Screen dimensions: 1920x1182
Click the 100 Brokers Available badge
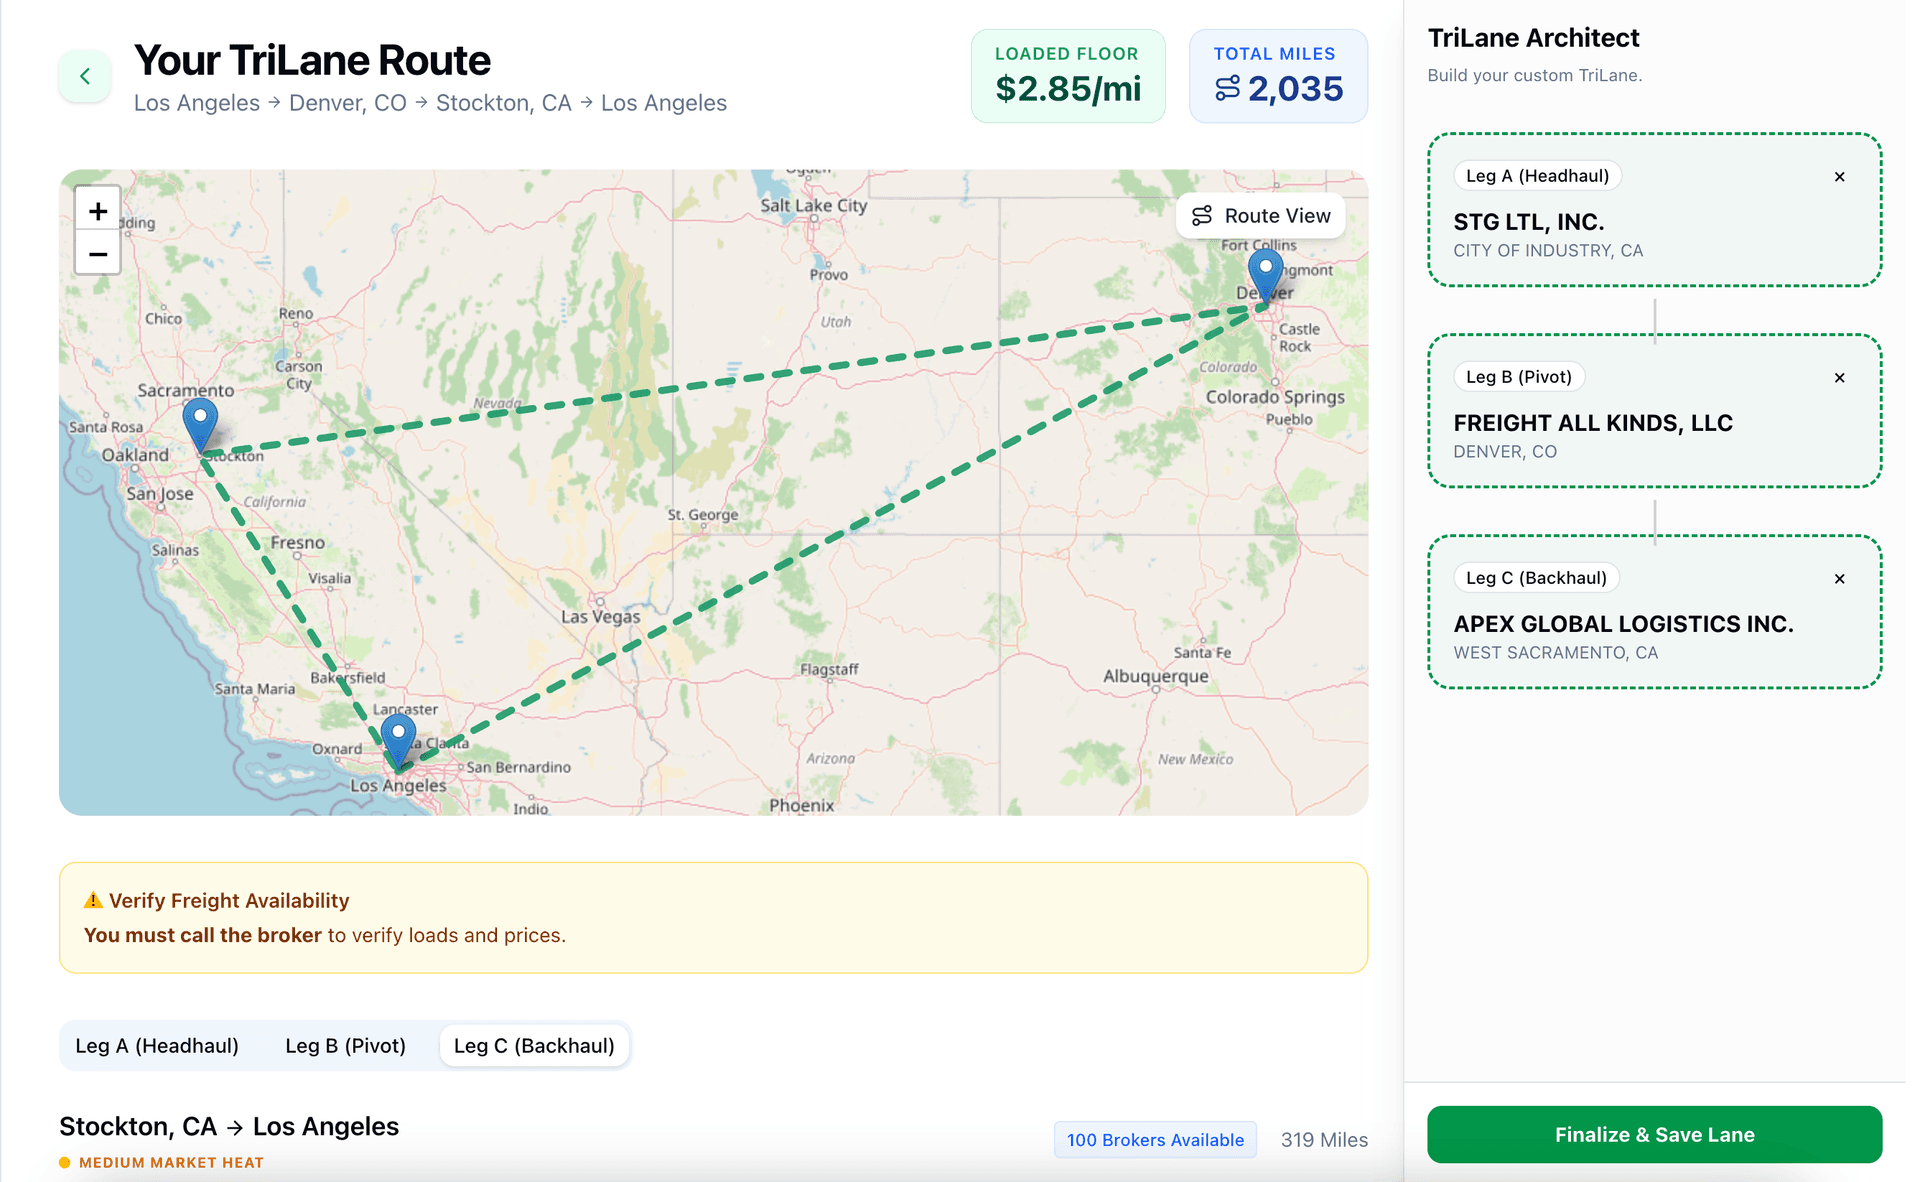(x=1155, y=1140)
